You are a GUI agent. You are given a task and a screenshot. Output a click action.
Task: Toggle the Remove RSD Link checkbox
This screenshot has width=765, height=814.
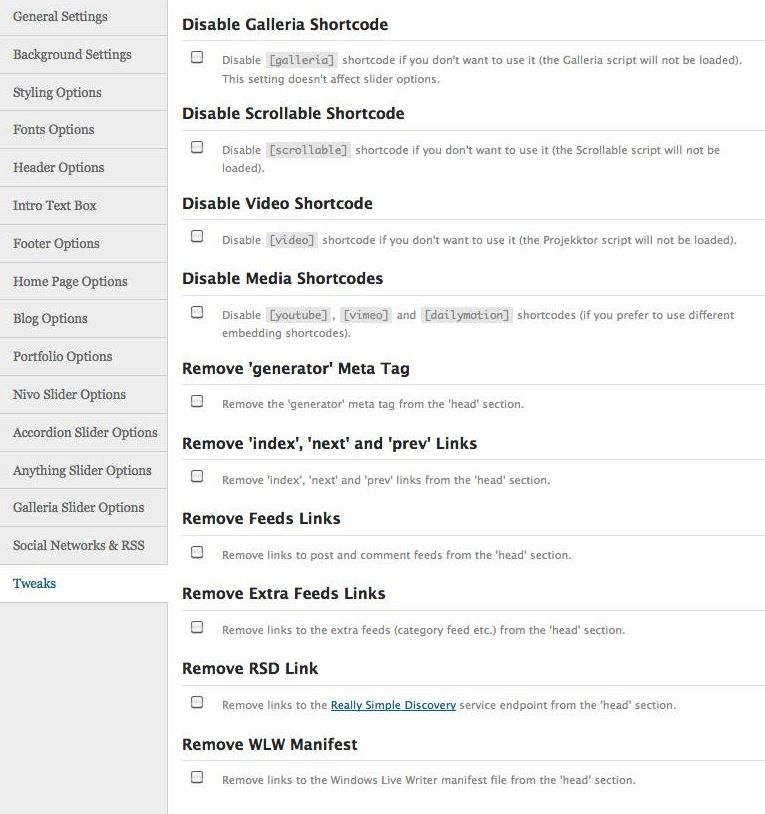click(x=197, y=703)
